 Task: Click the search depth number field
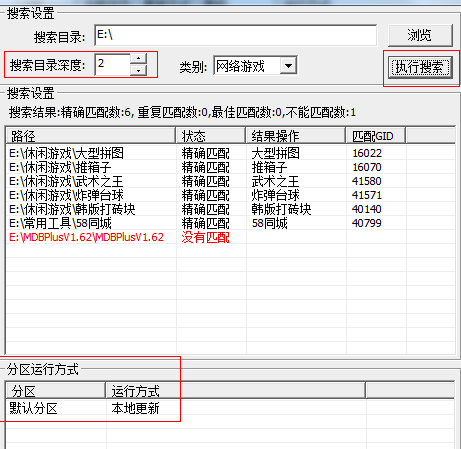click(x=113, y=64)
